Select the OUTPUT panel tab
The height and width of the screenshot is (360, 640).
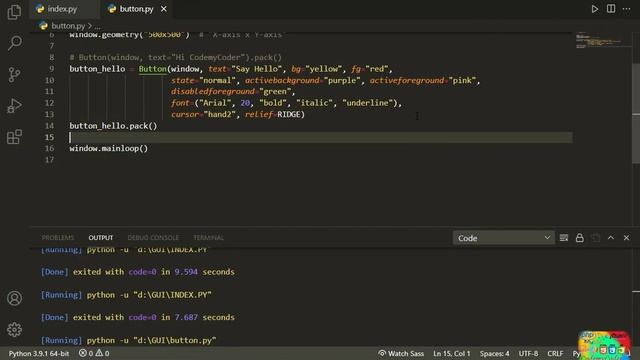(x=101, y=238)
